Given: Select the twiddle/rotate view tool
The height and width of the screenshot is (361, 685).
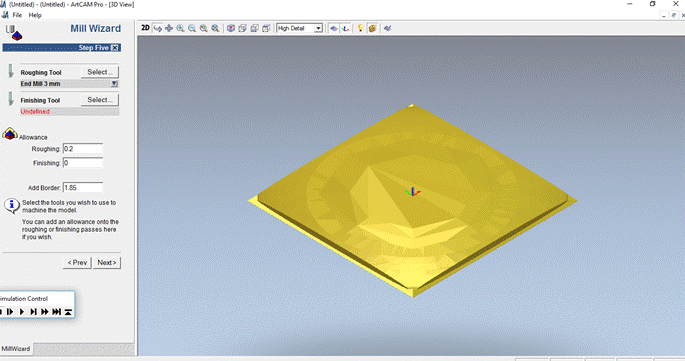Looking at the screenshot, I should 158,28.
